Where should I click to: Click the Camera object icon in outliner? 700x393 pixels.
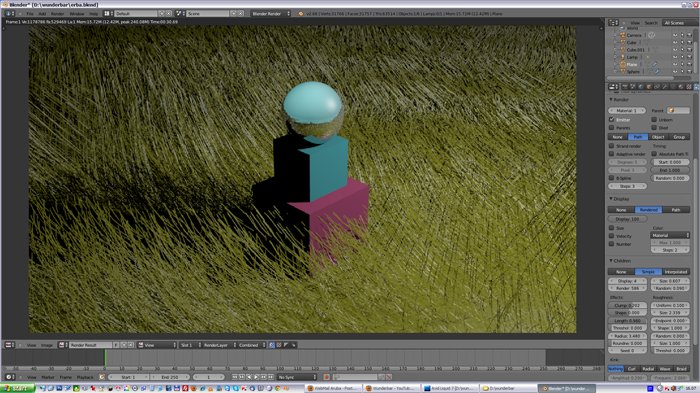coord(623,35)
